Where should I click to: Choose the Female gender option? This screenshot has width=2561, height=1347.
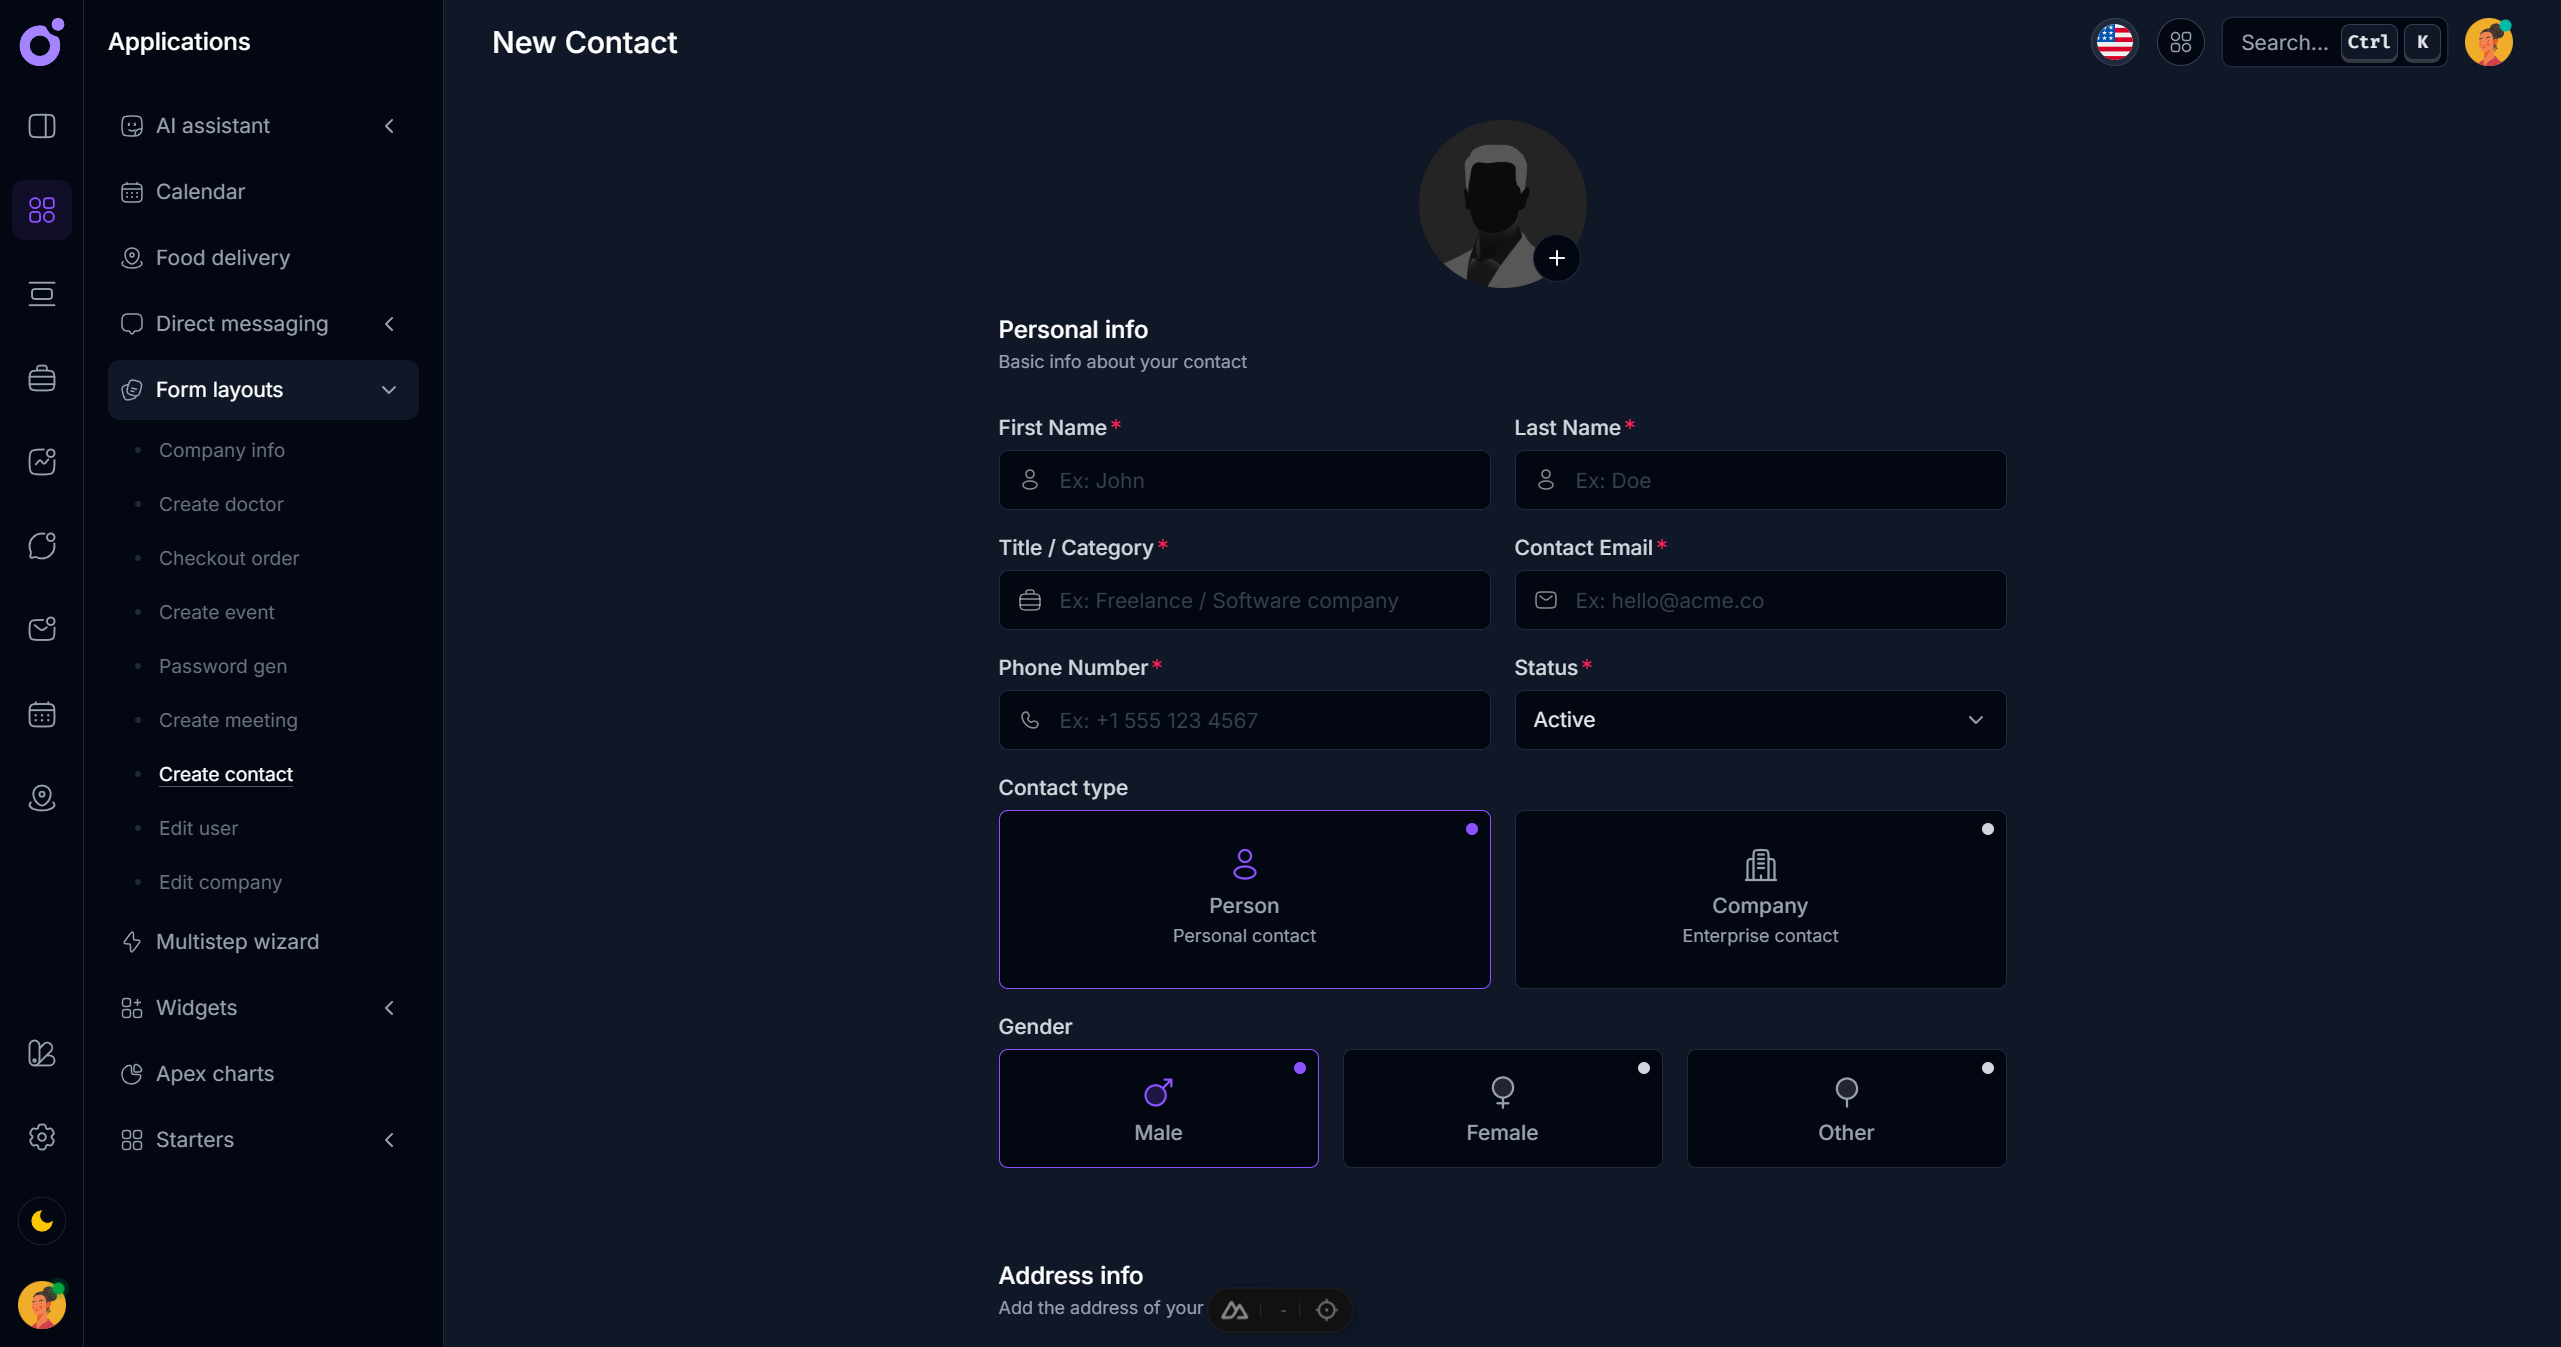tap(1501, 1108)
